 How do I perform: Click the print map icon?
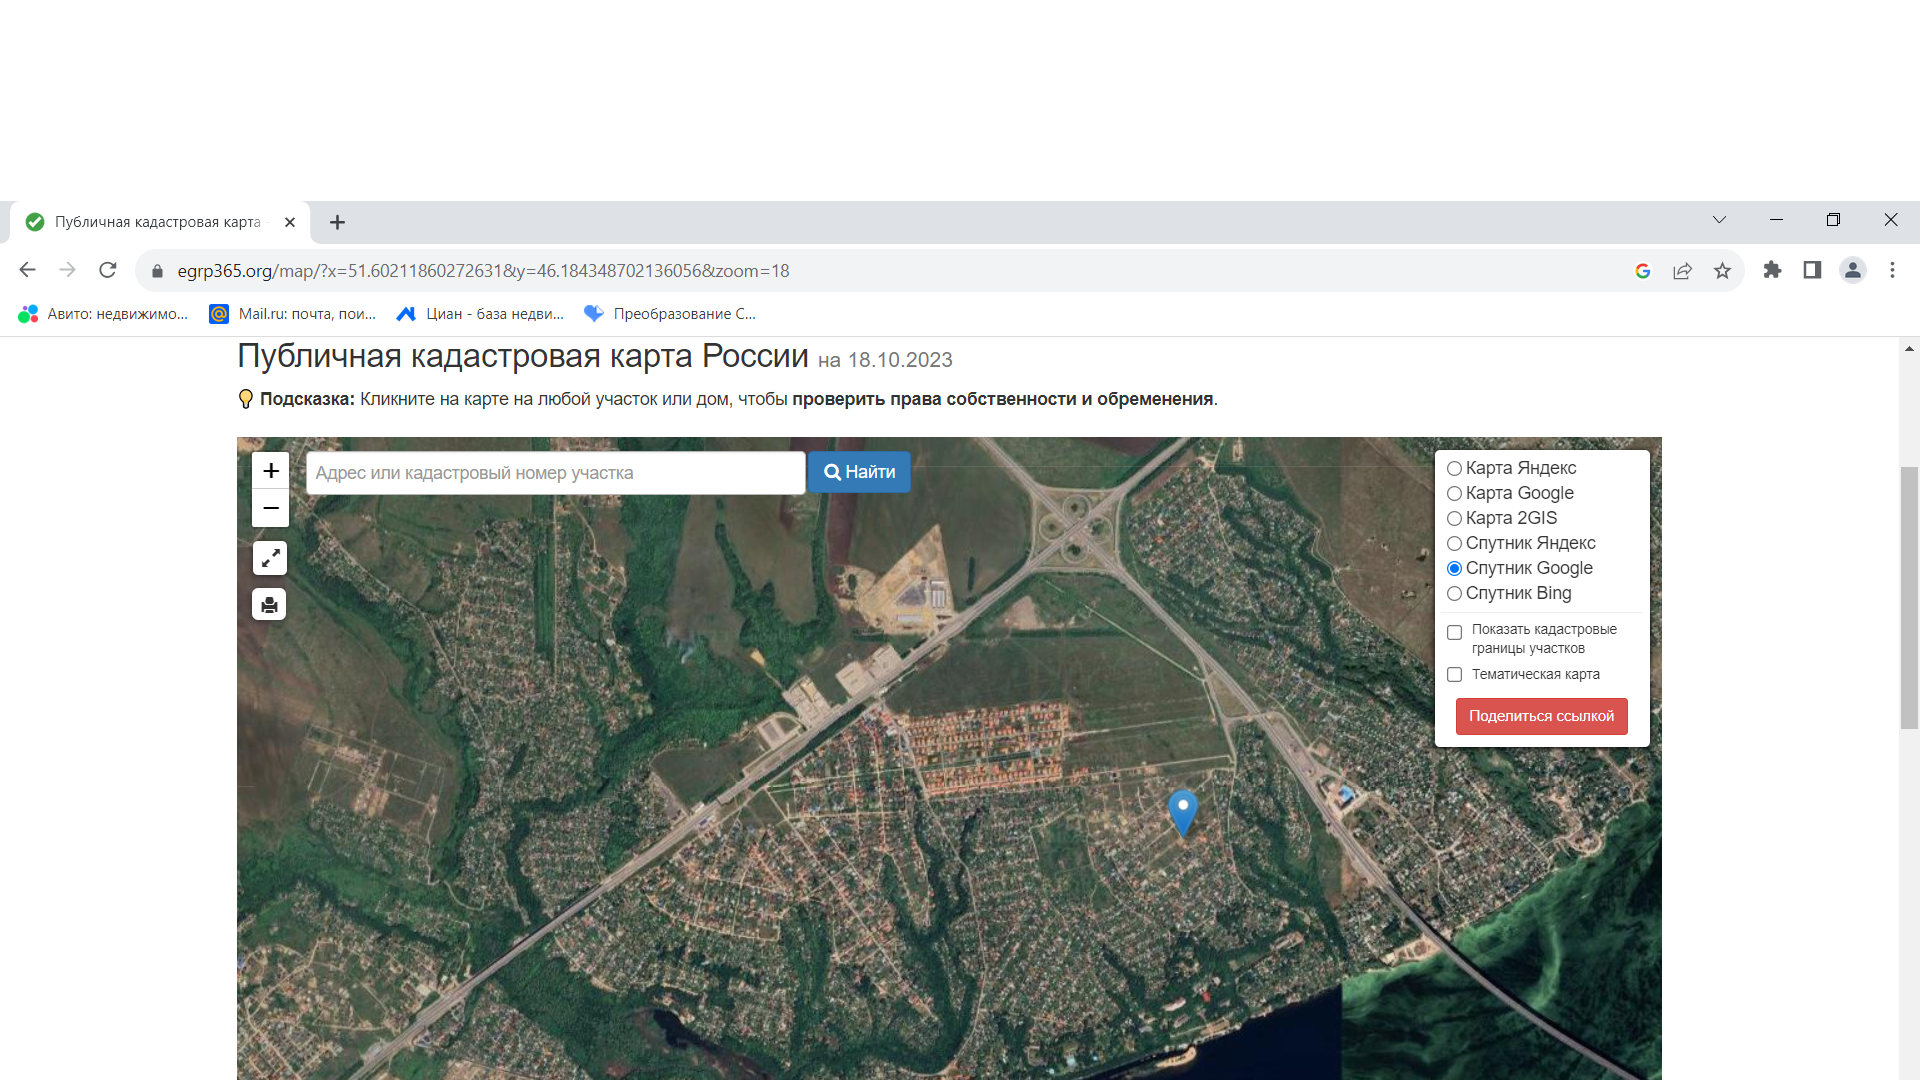tap(269, 605)
